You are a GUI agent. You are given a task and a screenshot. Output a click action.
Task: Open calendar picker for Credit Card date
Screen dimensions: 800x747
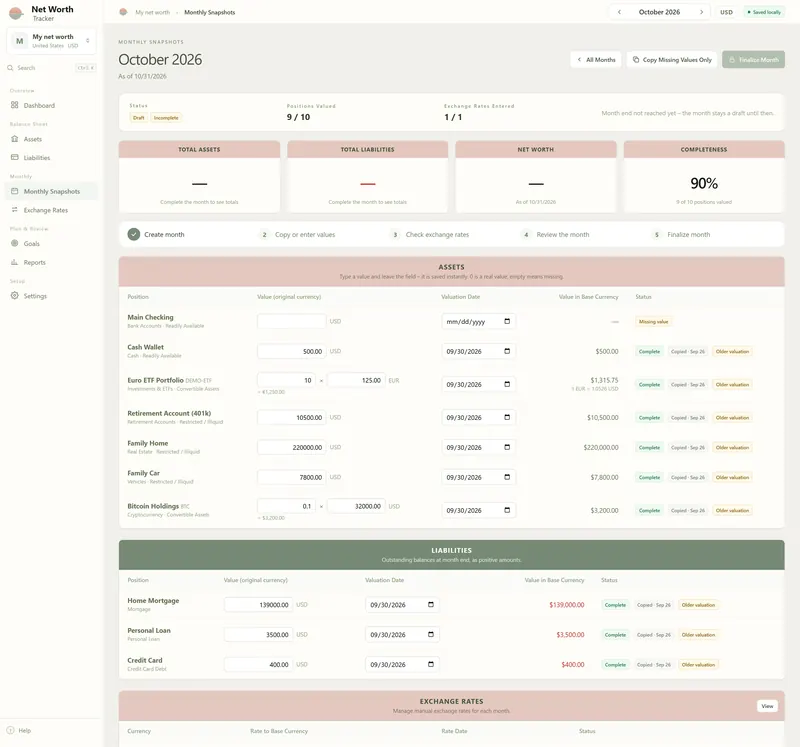(431, 664)
